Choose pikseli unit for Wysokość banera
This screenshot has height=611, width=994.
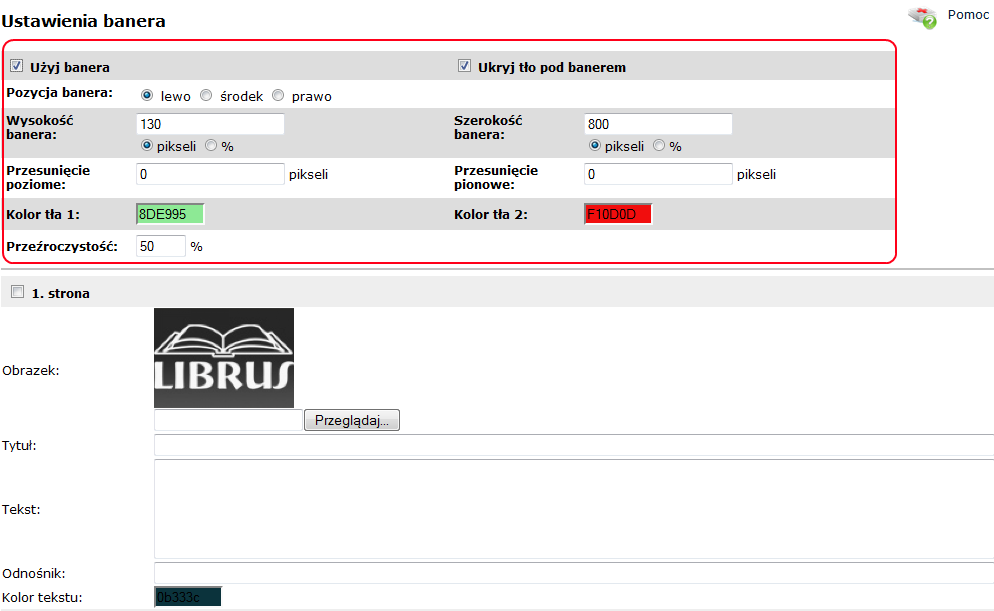click(147, 145)
